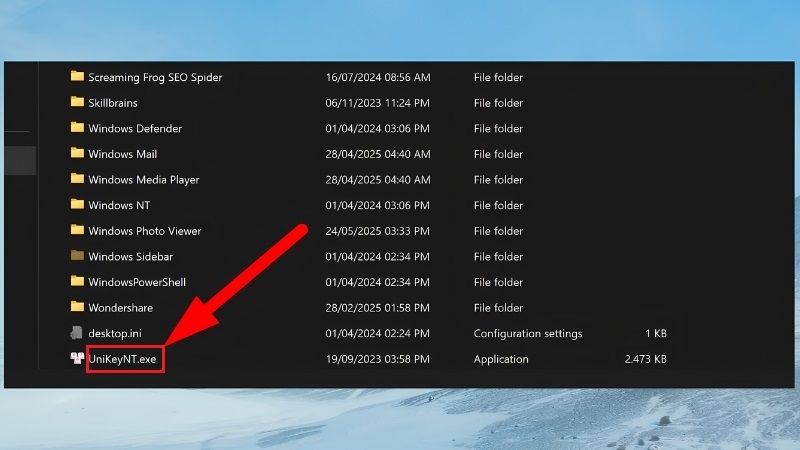Click File folder type of Wondershare row

498,308
